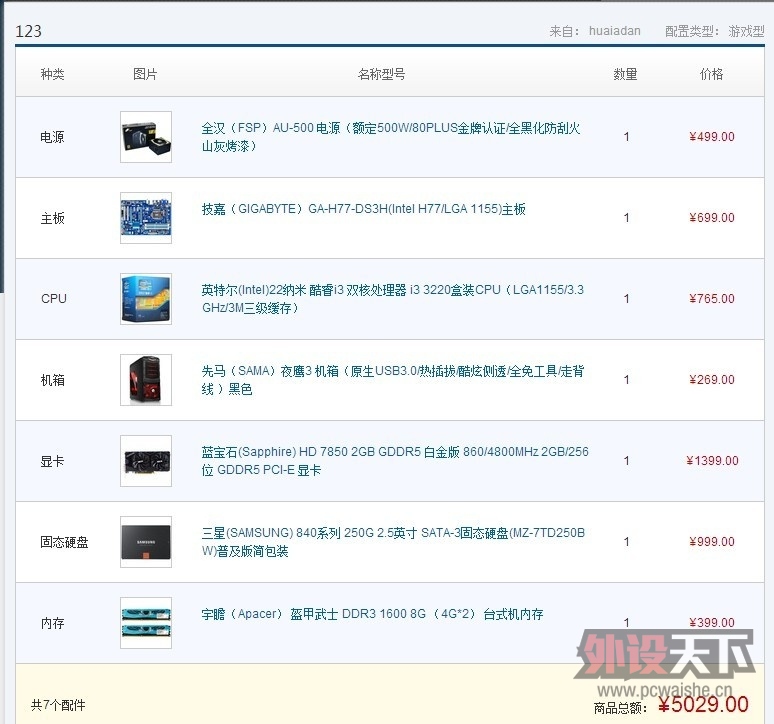Open the 全汉（FSP）AU-500电源 product link

click(x=390, y=137)
